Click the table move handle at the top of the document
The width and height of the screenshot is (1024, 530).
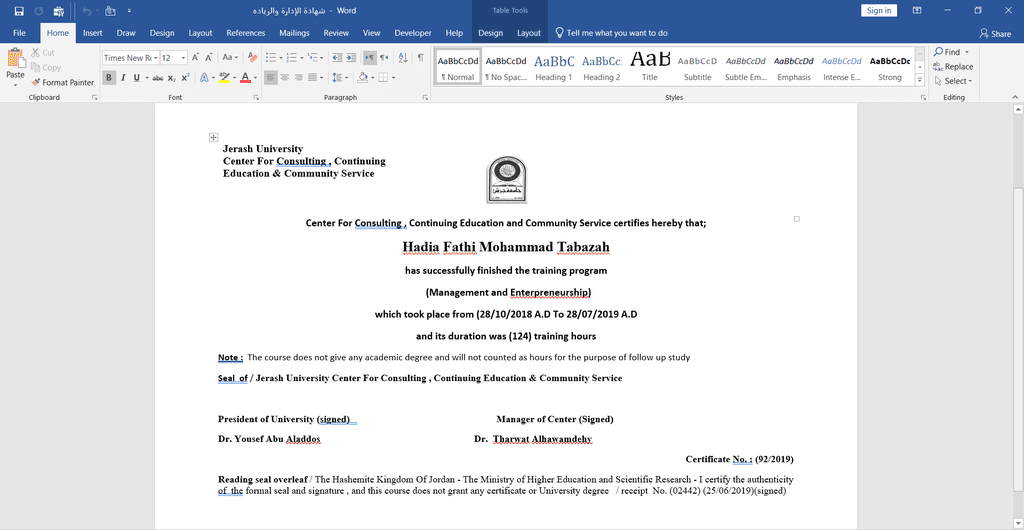click(x=214, y=137)
